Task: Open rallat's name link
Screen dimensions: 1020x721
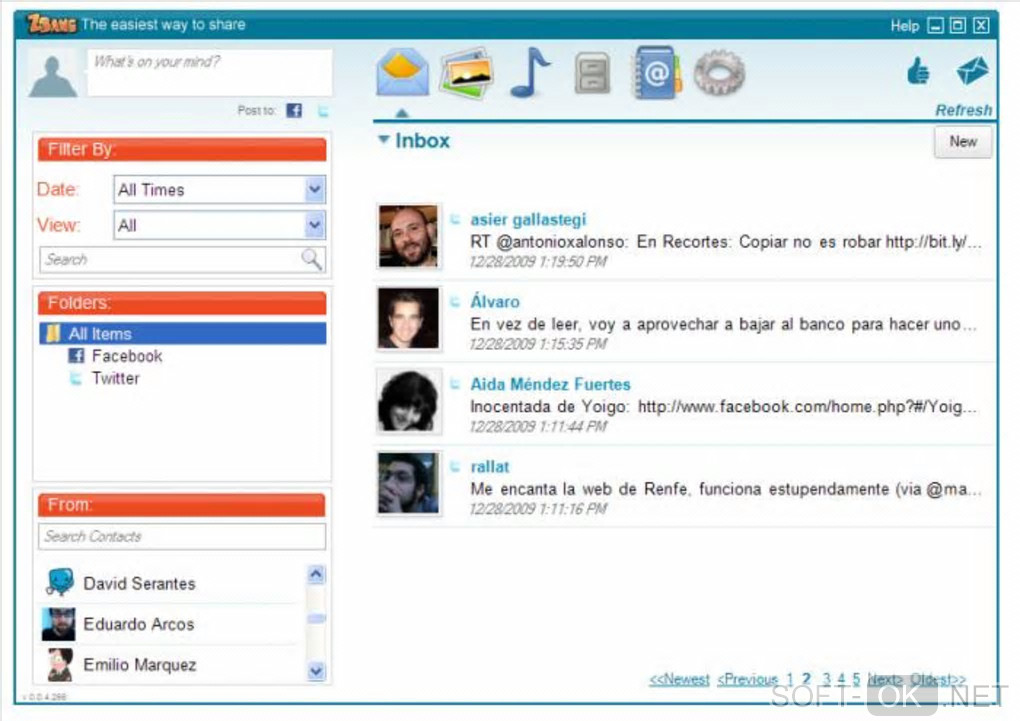Action: pos(490,466)
